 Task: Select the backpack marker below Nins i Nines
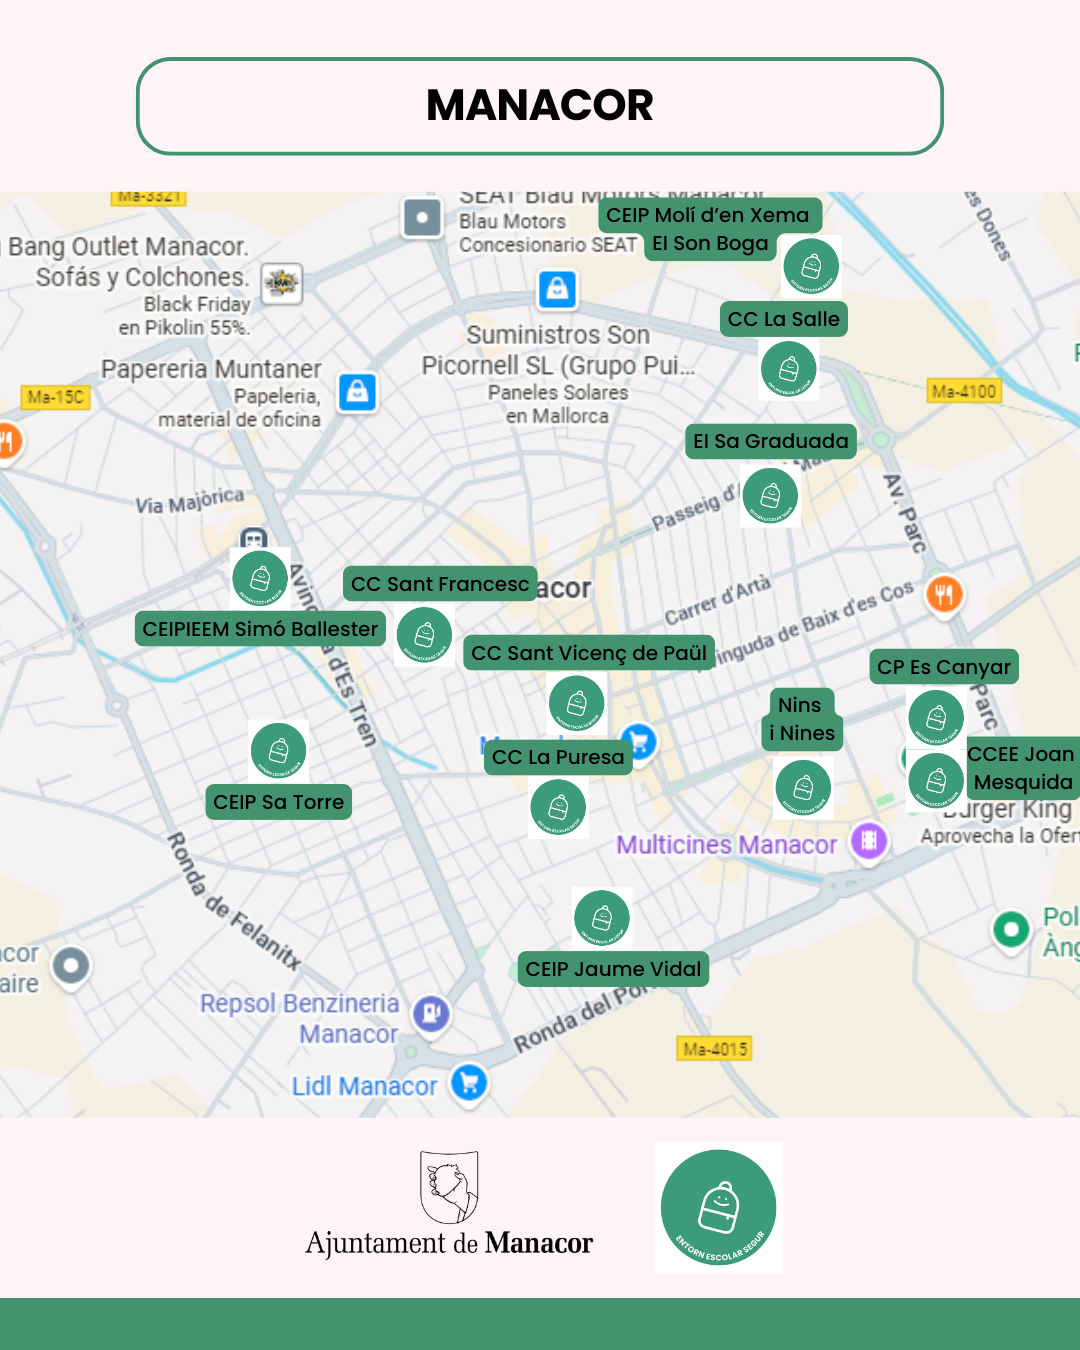pyautogui.click(x=803, y=787)
